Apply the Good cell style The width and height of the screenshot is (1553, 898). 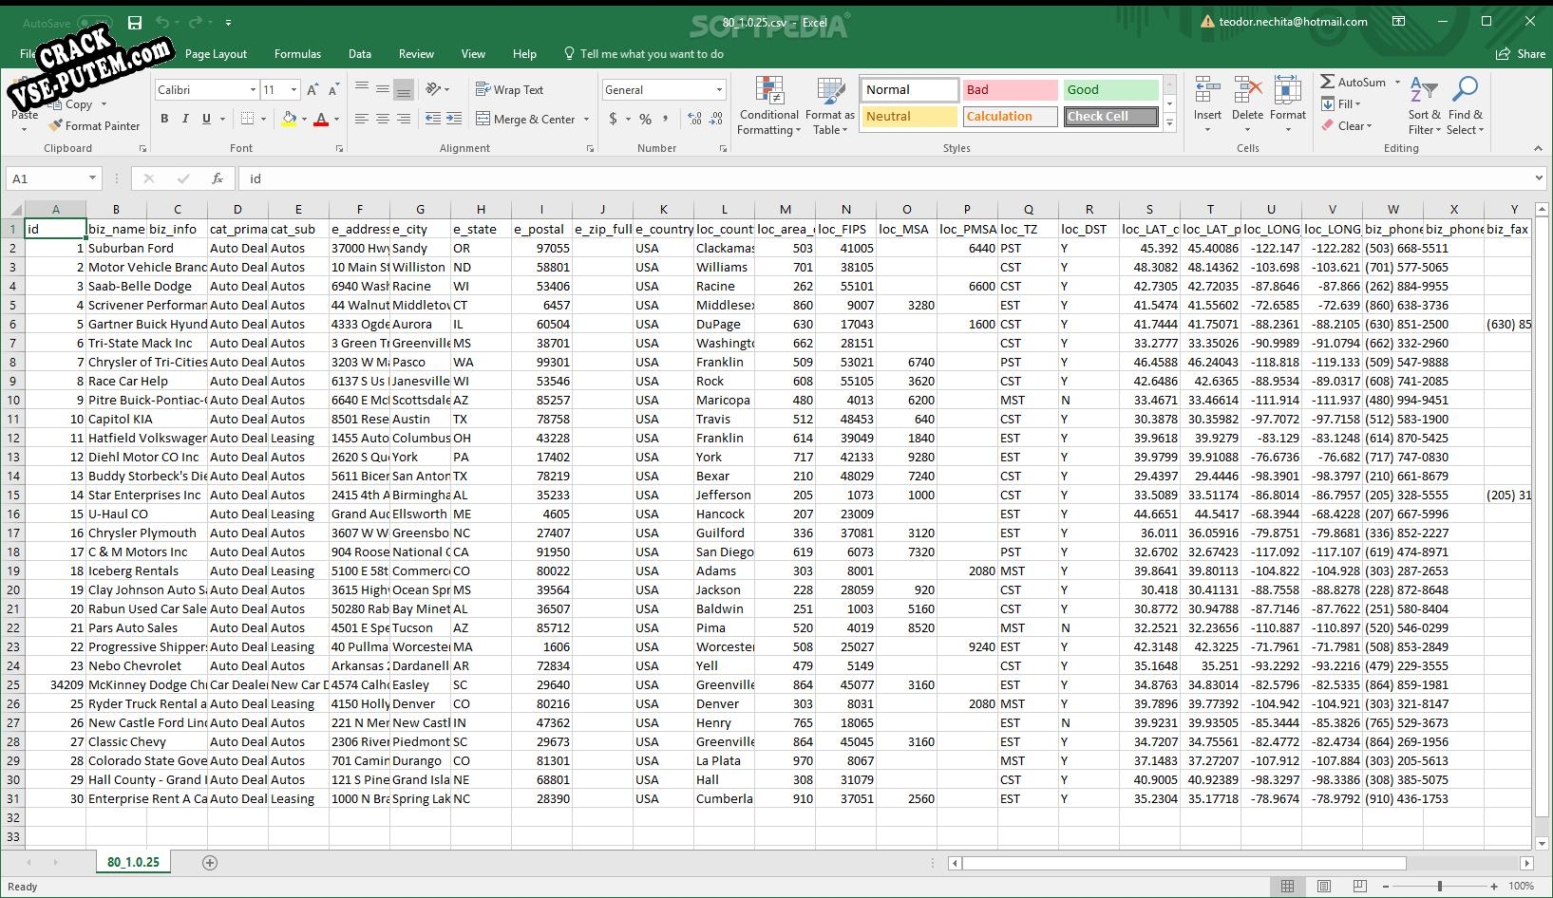click(1111, 90)
